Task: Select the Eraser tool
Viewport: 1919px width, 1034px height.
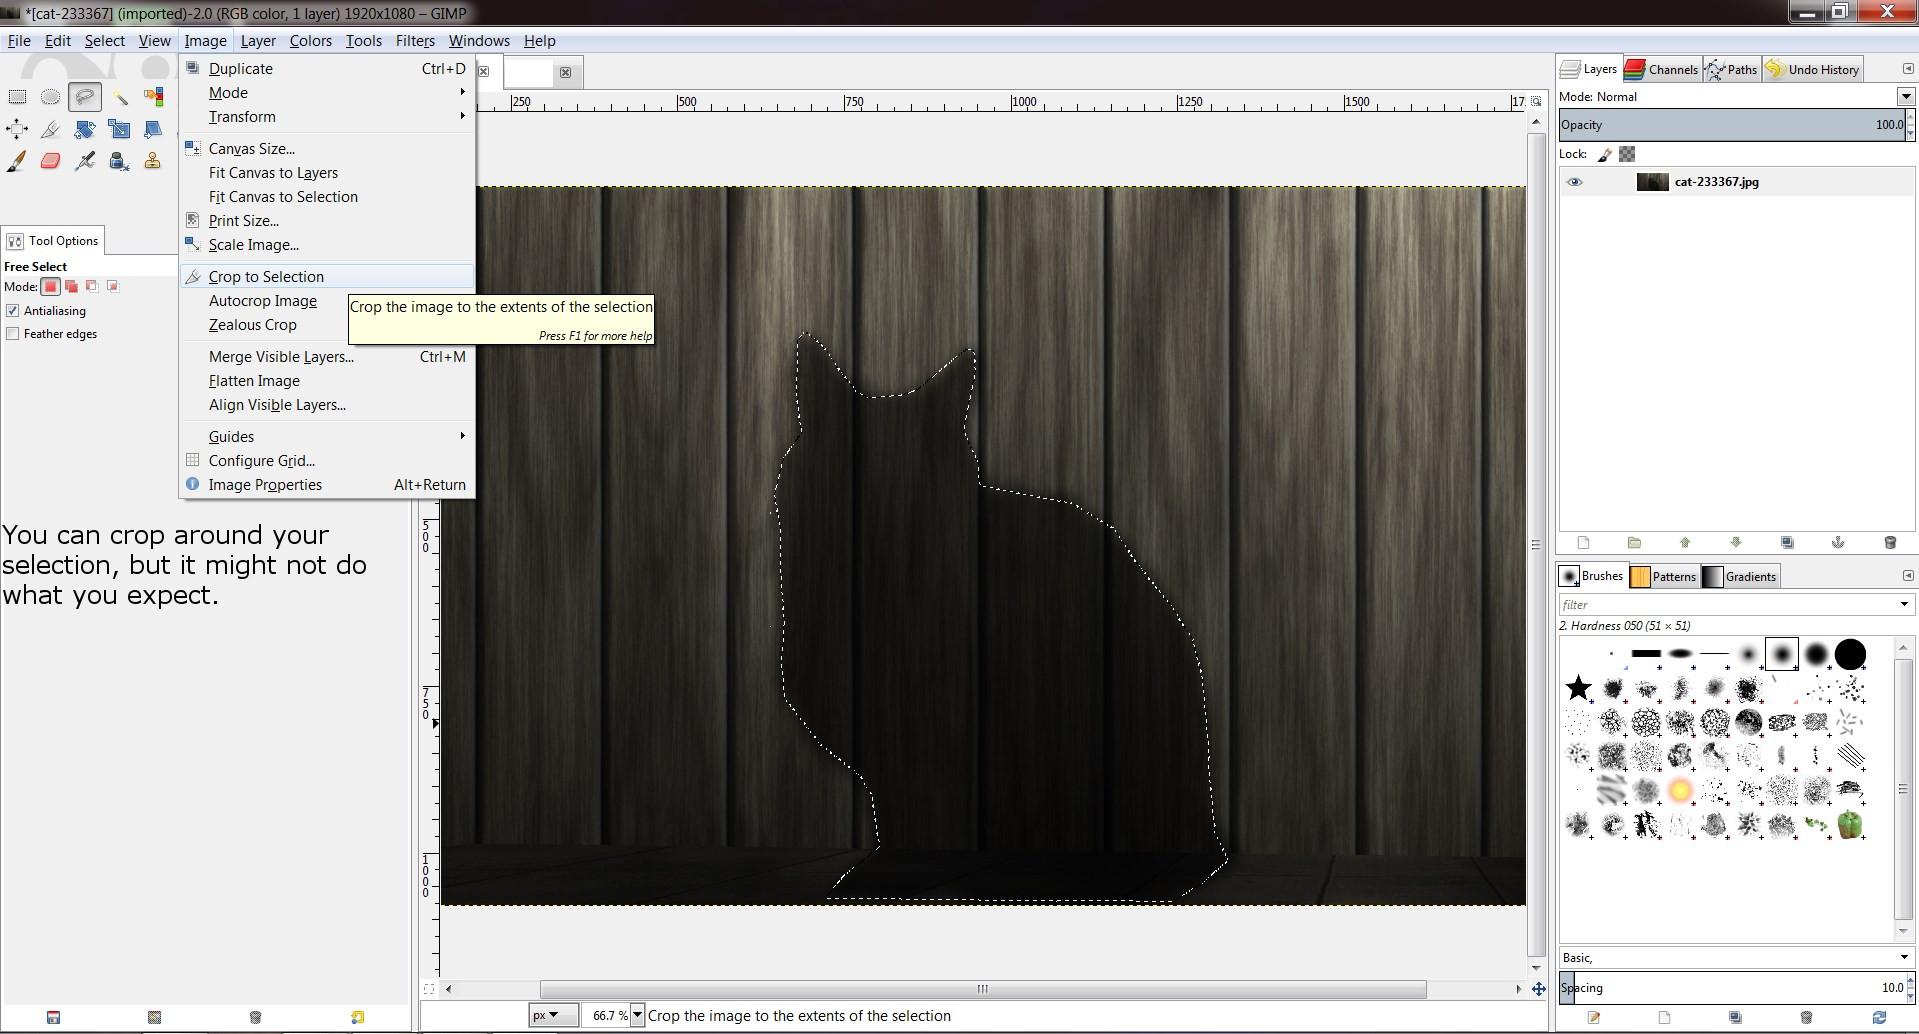Action: [x=50, y=161]
